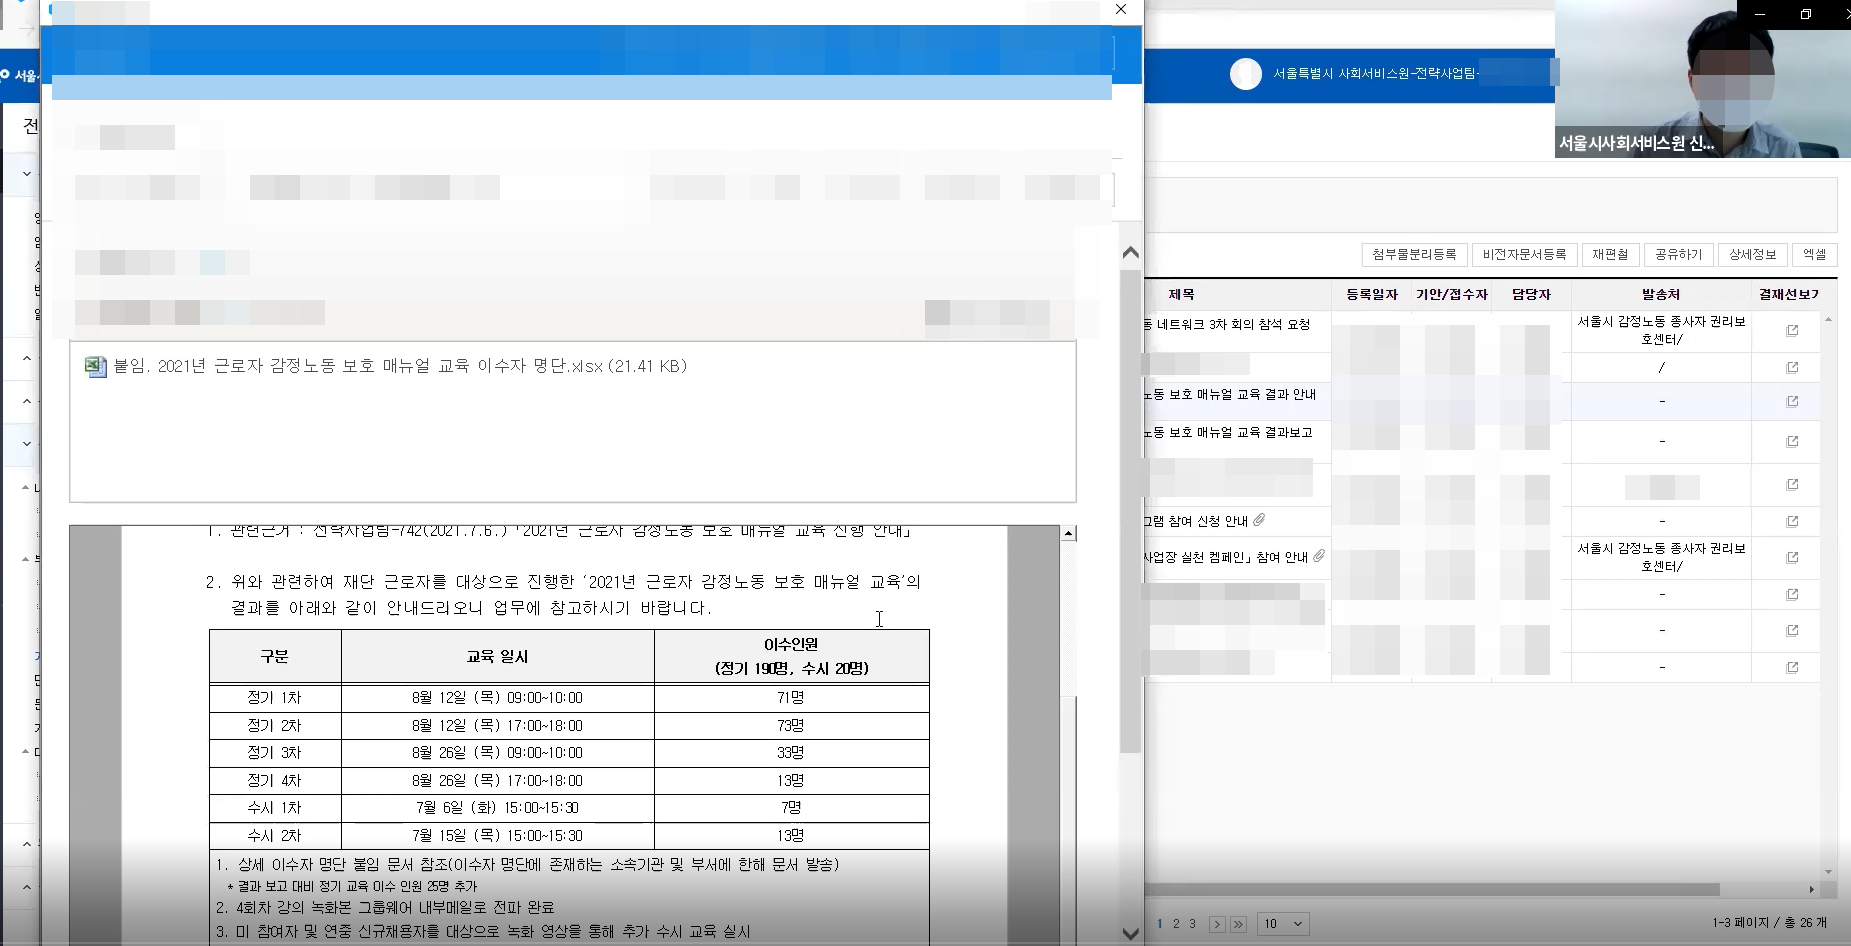The width and height of the screenshot is (1851, 946).
Task: Go to next page with single arrow
Action: tap(1217, 924)
